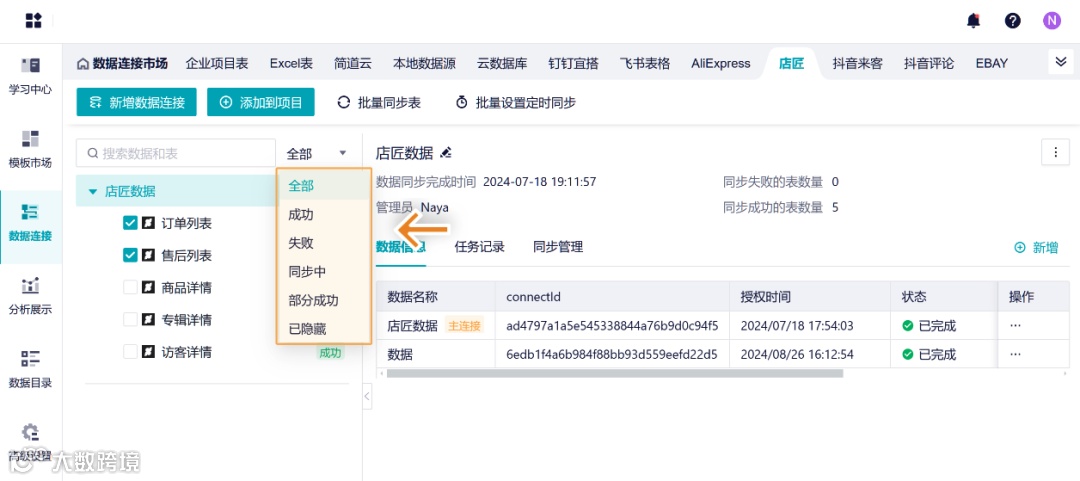This screenshot has width=1080, height=481.
Task: Open the help question mark icon
Action: pyautogui.click(x=1012, y=21)
